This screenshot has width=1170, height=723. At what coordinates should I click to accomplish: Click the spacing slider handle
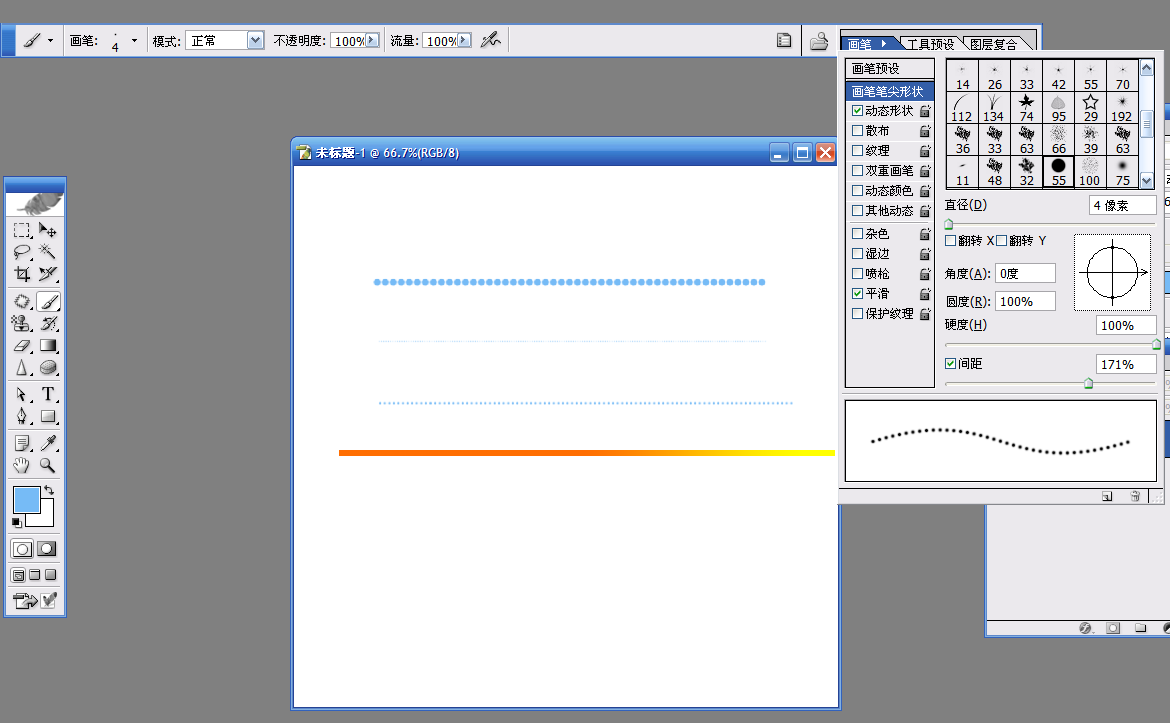pyautogui.click(x=1089, y=384)
